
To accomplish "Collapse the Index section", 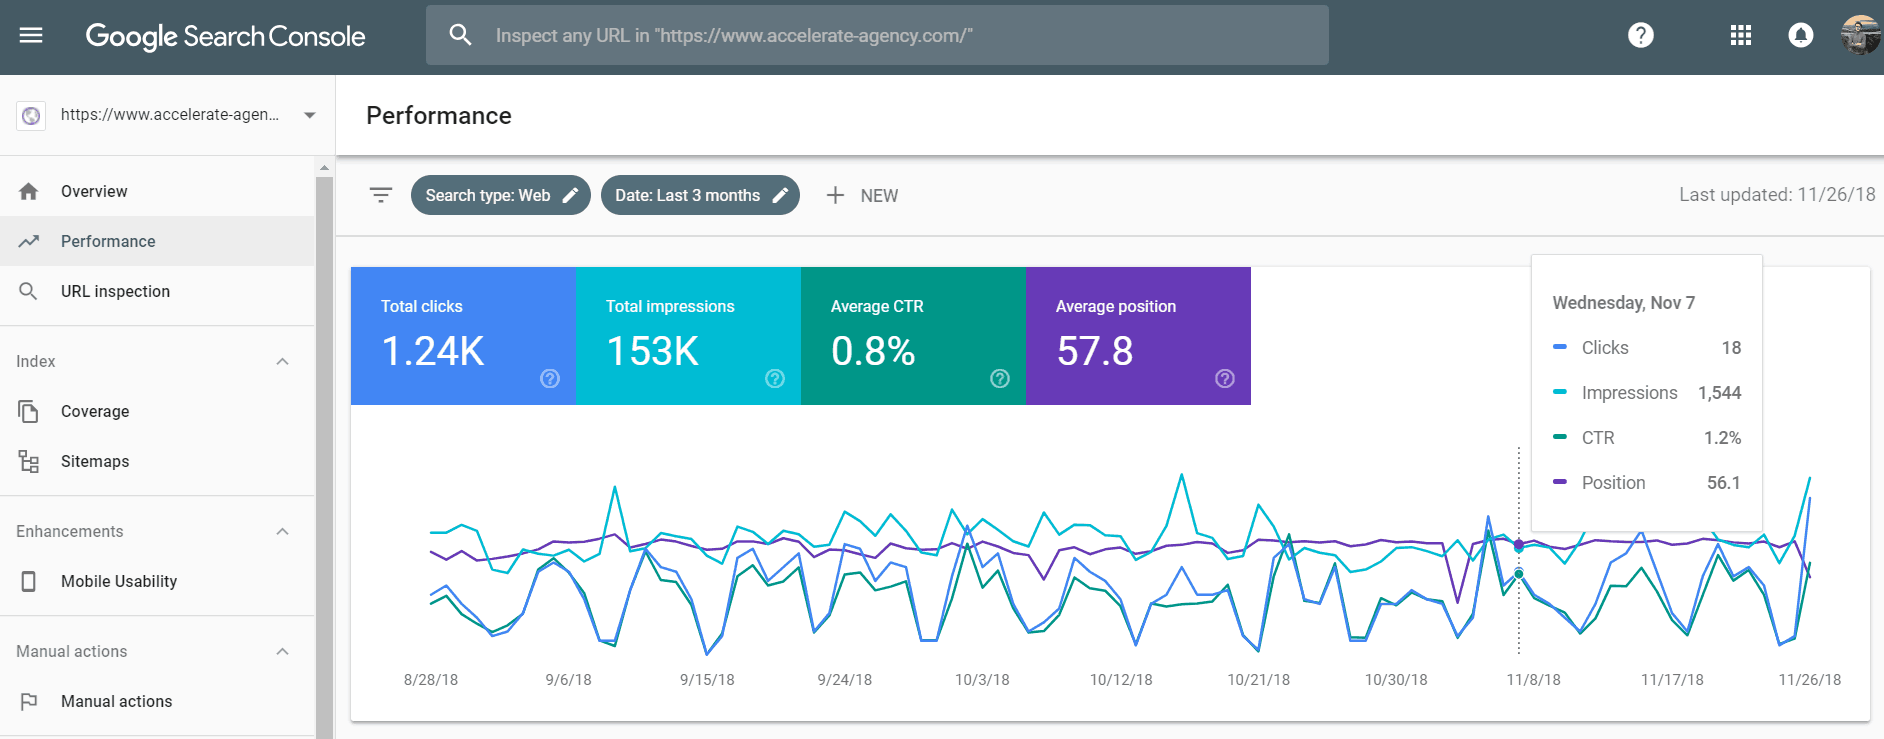I will pos(282,361).
